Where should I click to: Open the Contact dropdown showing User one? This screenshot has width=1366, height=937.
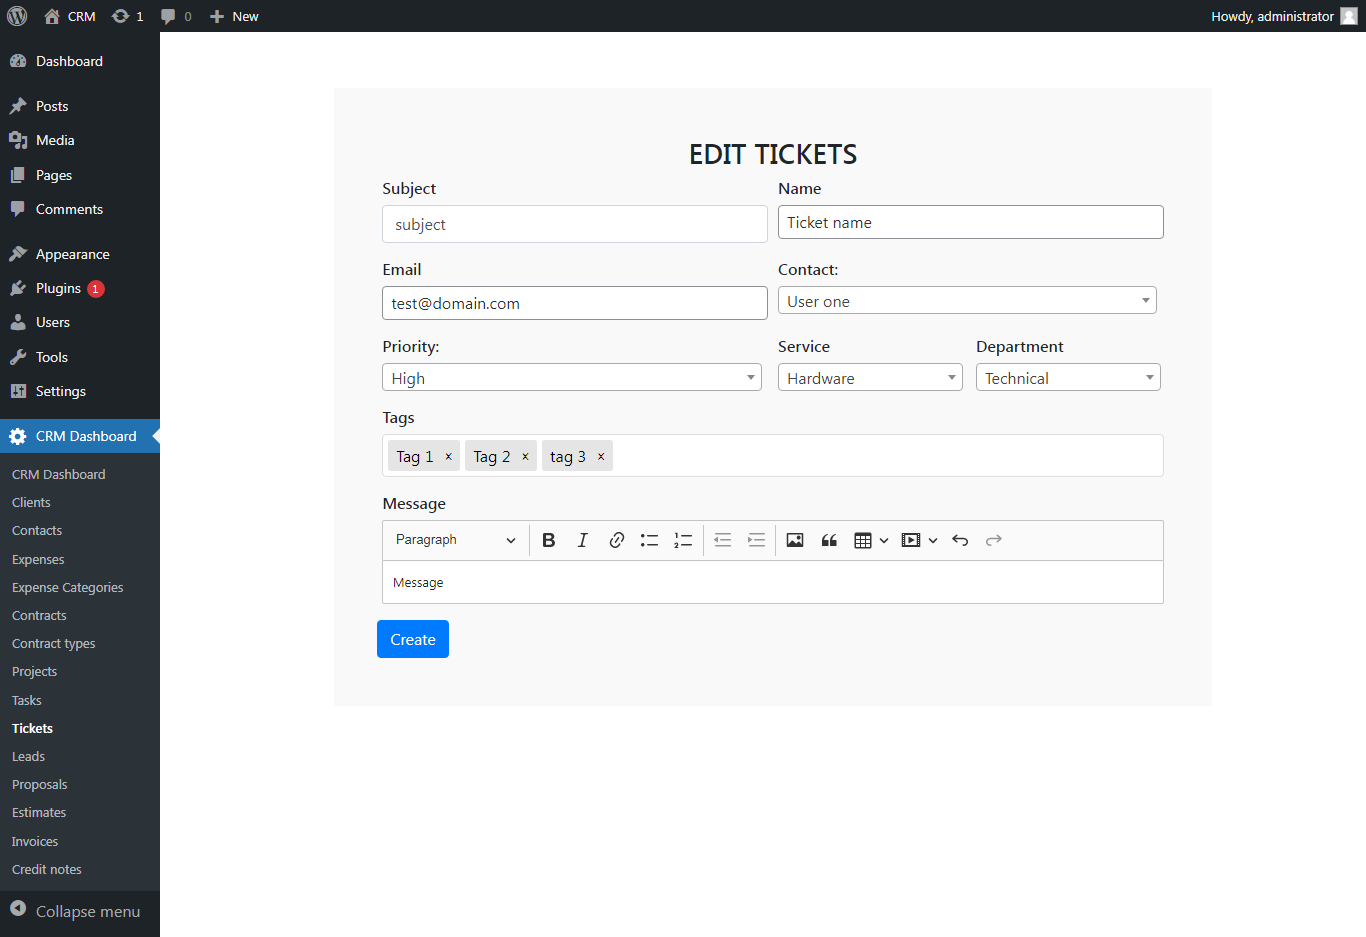point(967,300)
